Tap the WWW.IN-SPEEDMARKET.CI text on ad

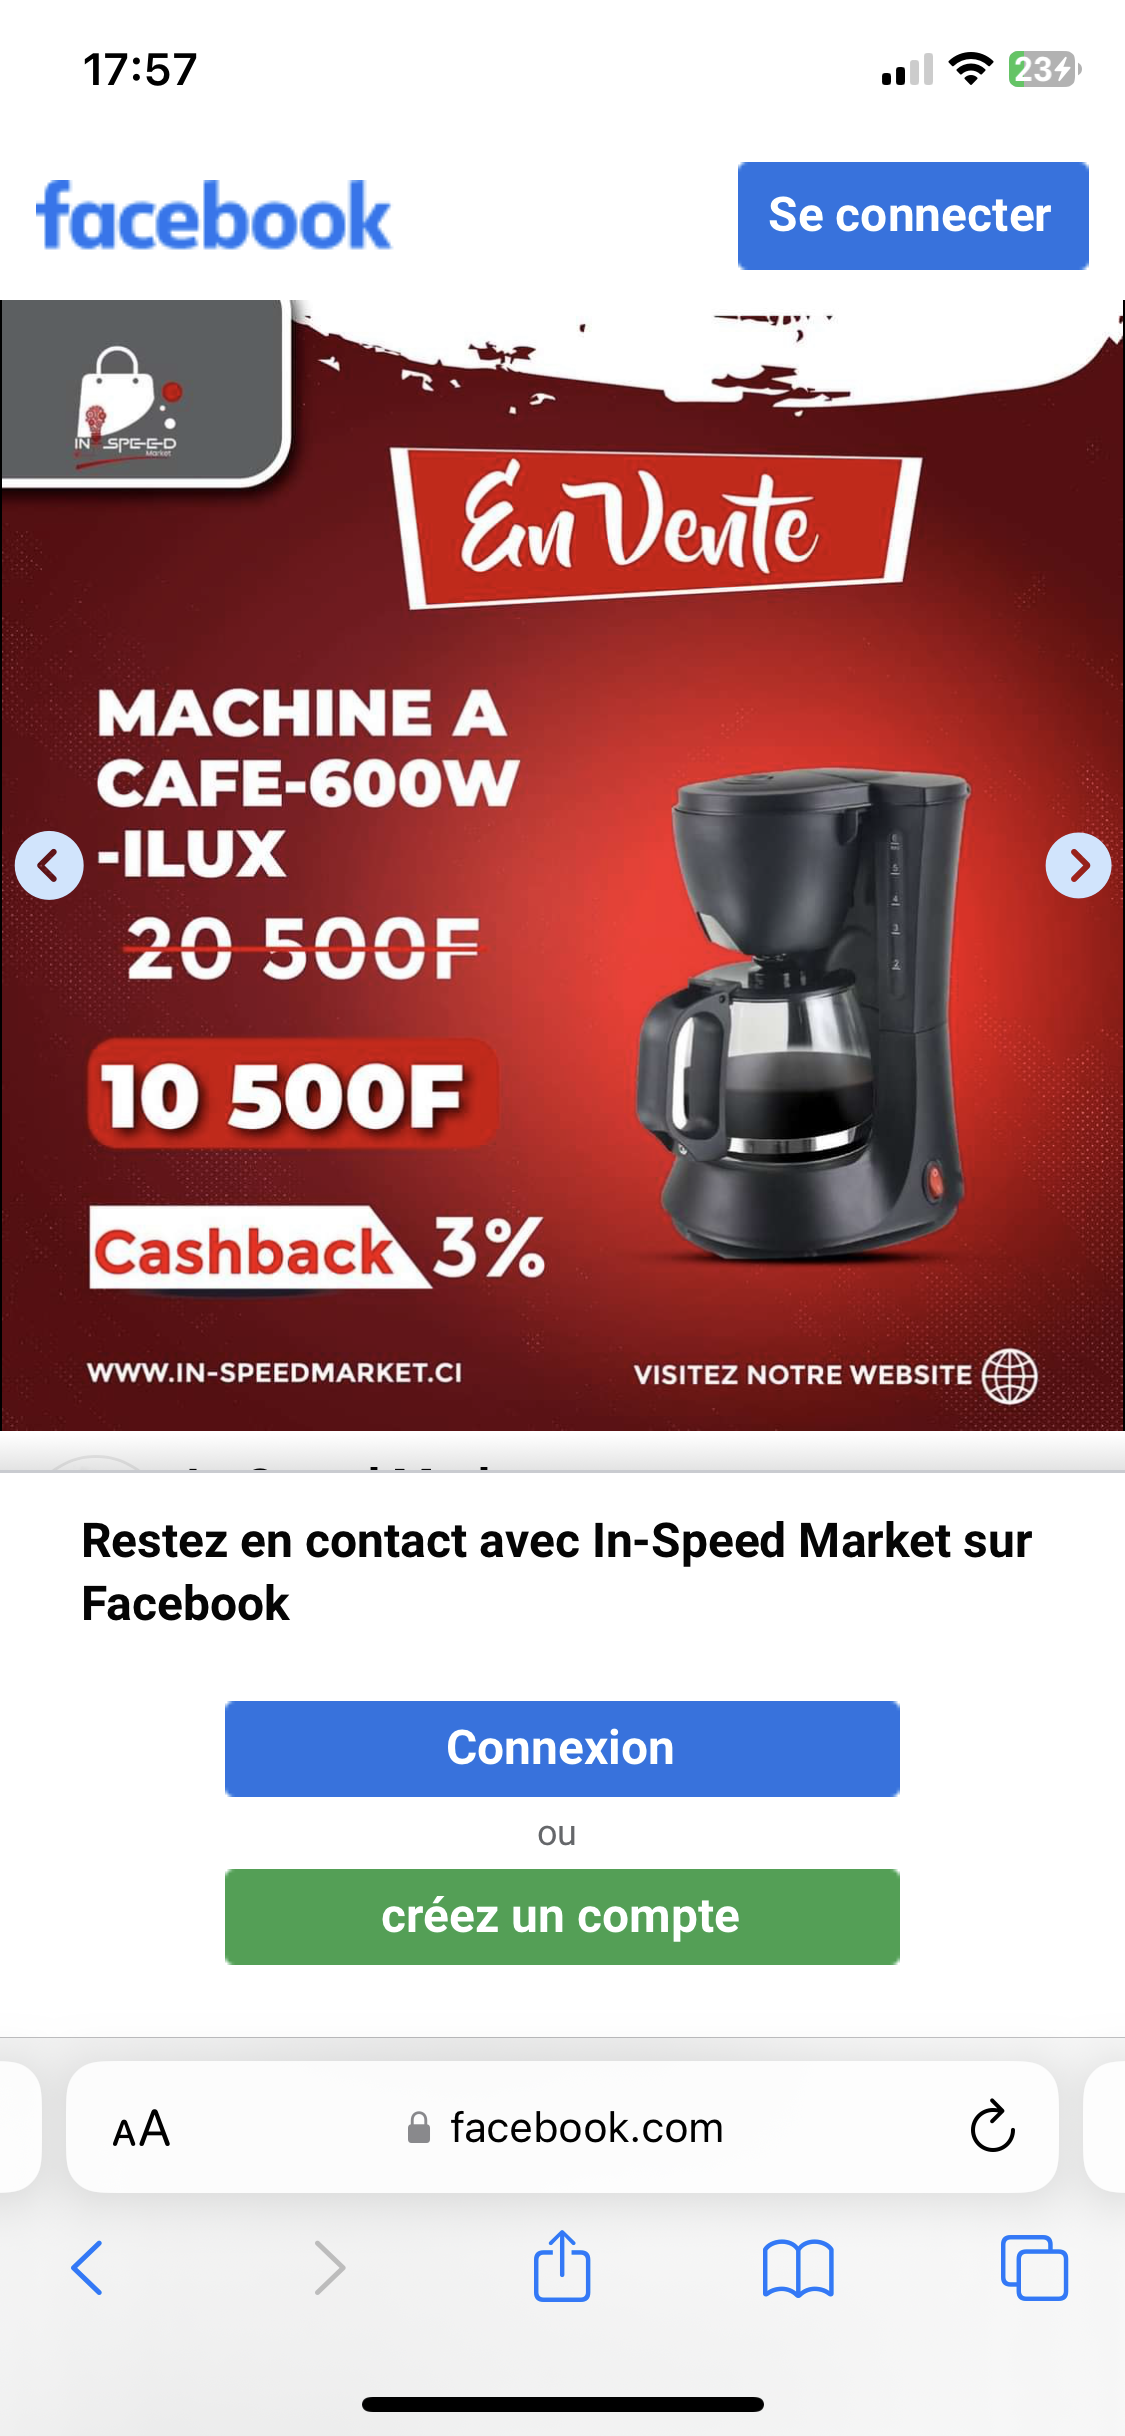275,1373
